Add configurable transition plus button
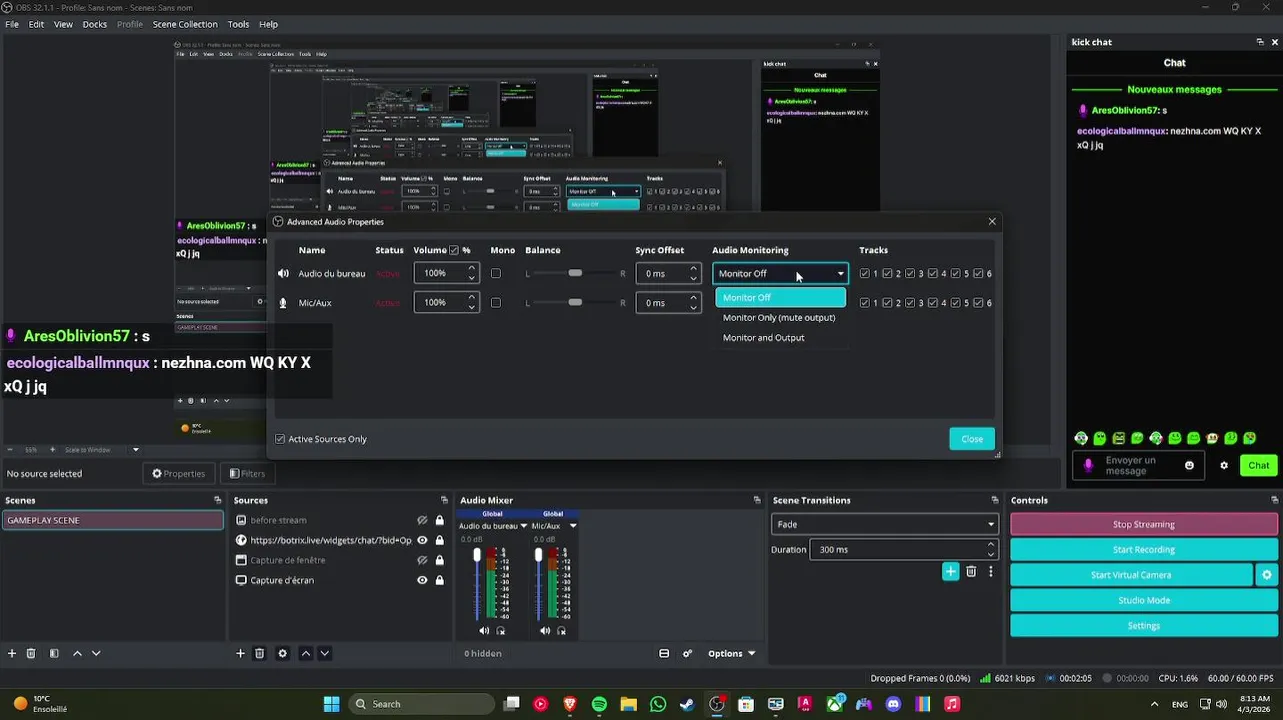 click(x=950, y=571)
